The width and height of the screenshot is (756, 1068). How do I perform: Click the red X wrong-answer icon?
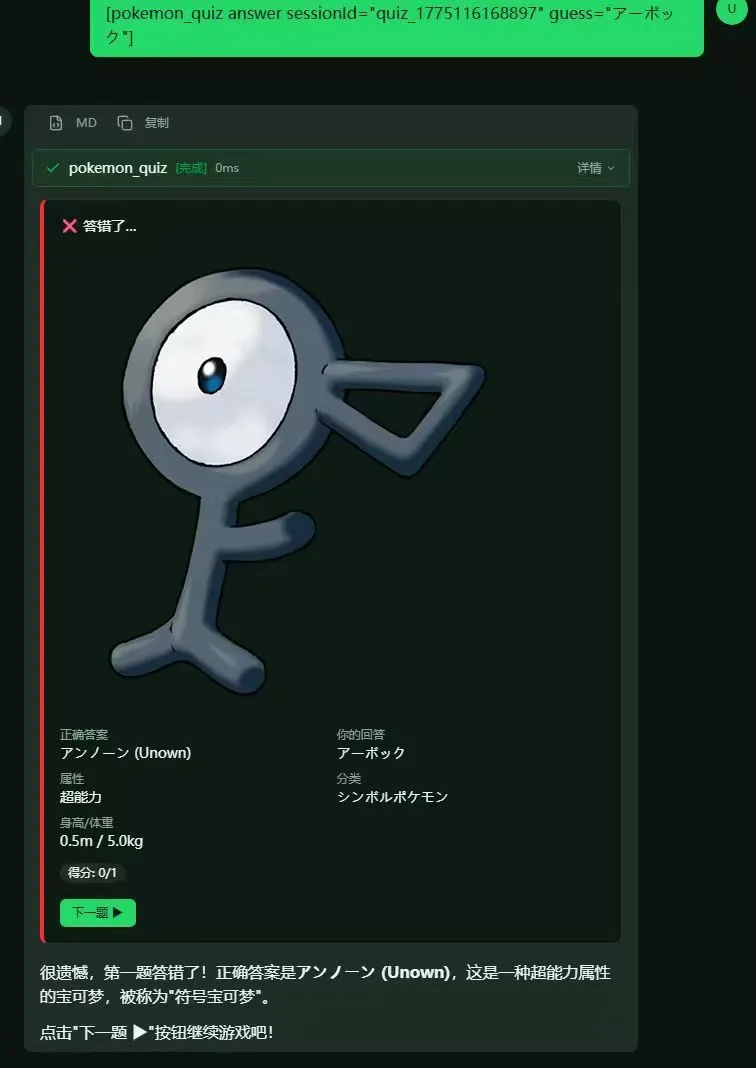point(69,226)
